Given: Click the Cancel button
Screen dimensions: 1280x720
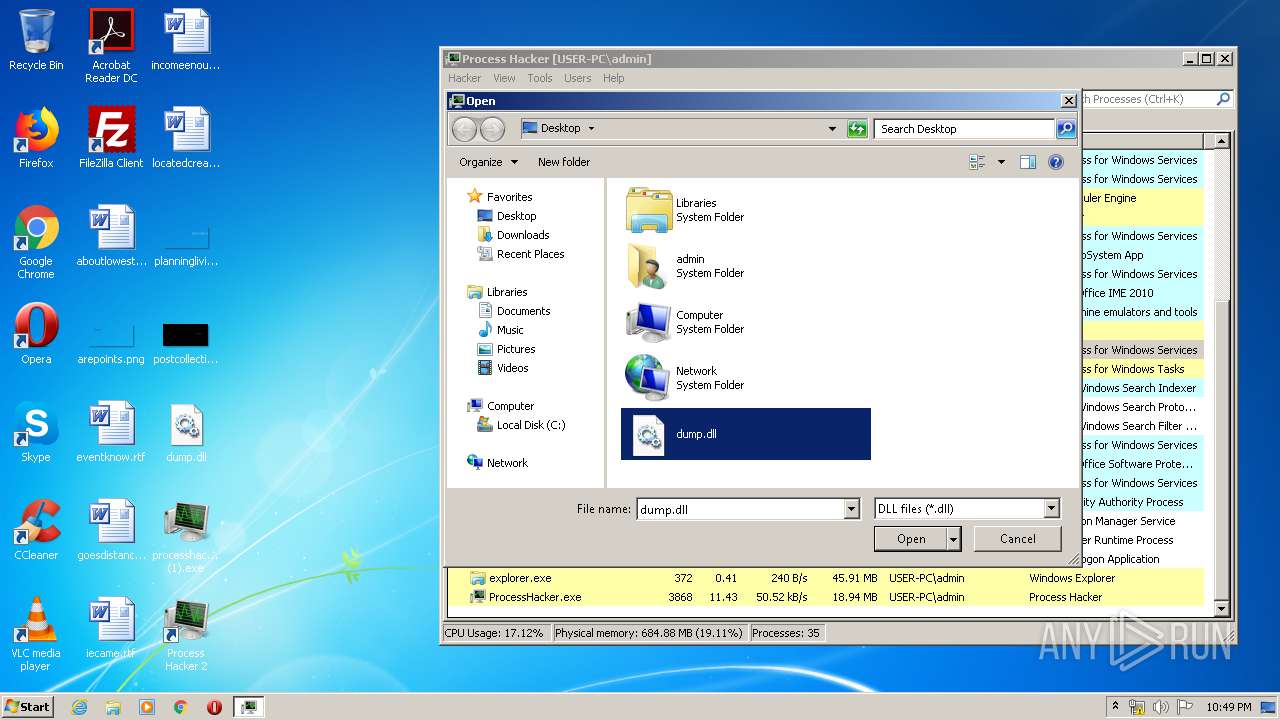Looking at the screenshot, I should pos(1018,539).
